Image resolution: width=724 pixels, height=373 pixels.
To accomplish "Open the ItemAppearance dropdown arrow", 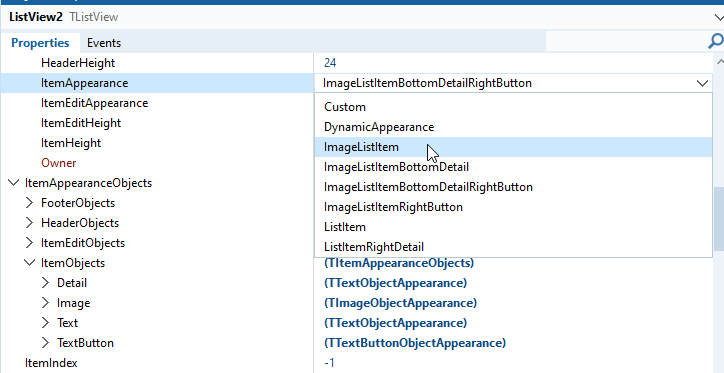I will (702, 83).
